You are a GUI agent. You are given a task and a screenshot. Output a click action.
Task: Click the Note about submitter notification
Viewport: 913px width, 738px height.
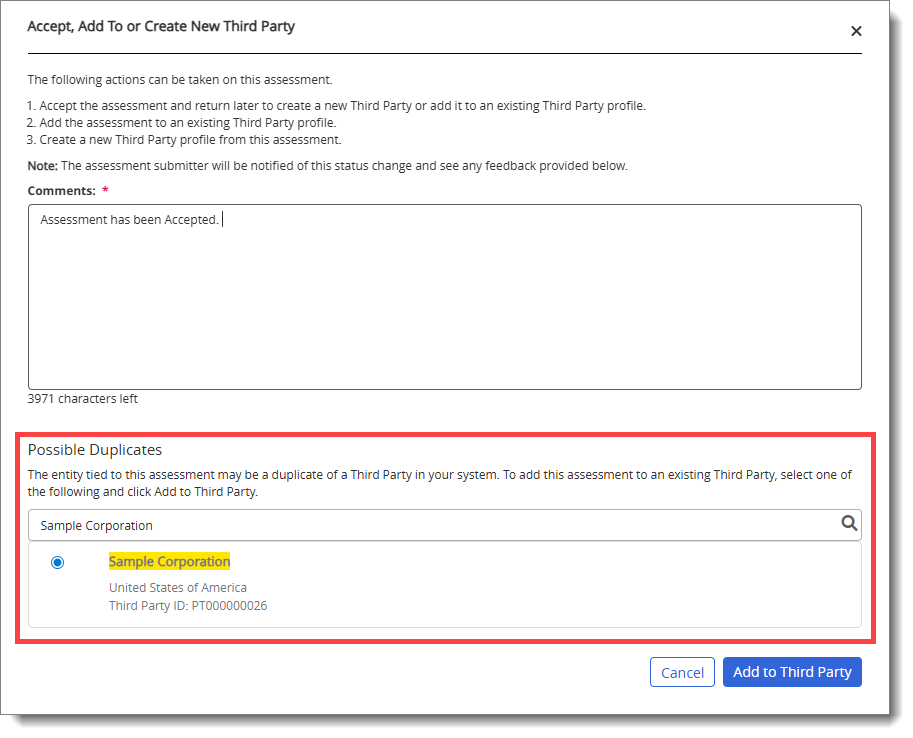pyautogui.click(x=327, y=165)
